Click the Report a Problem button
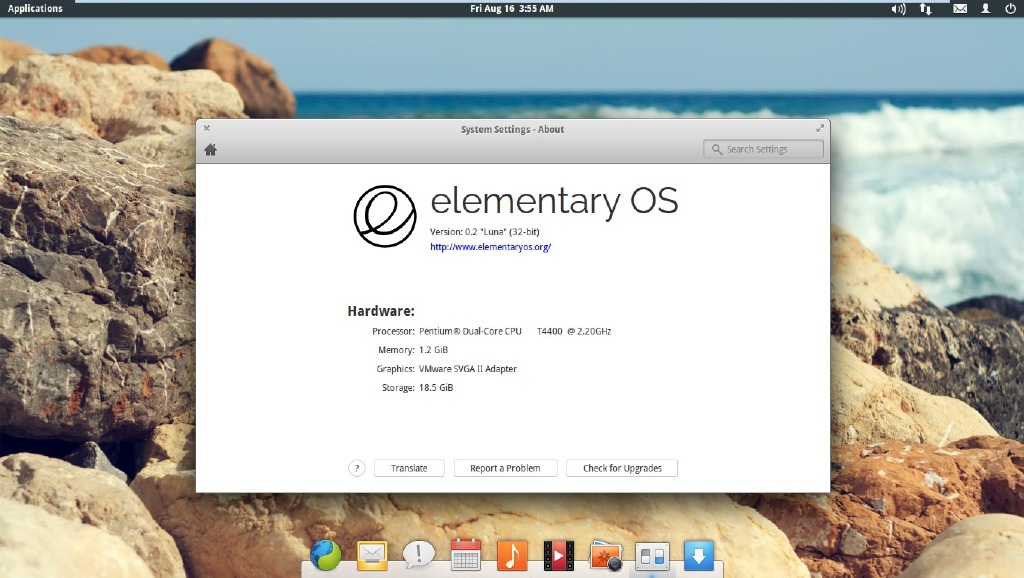Screen dimensions: 1024x578 505,468
